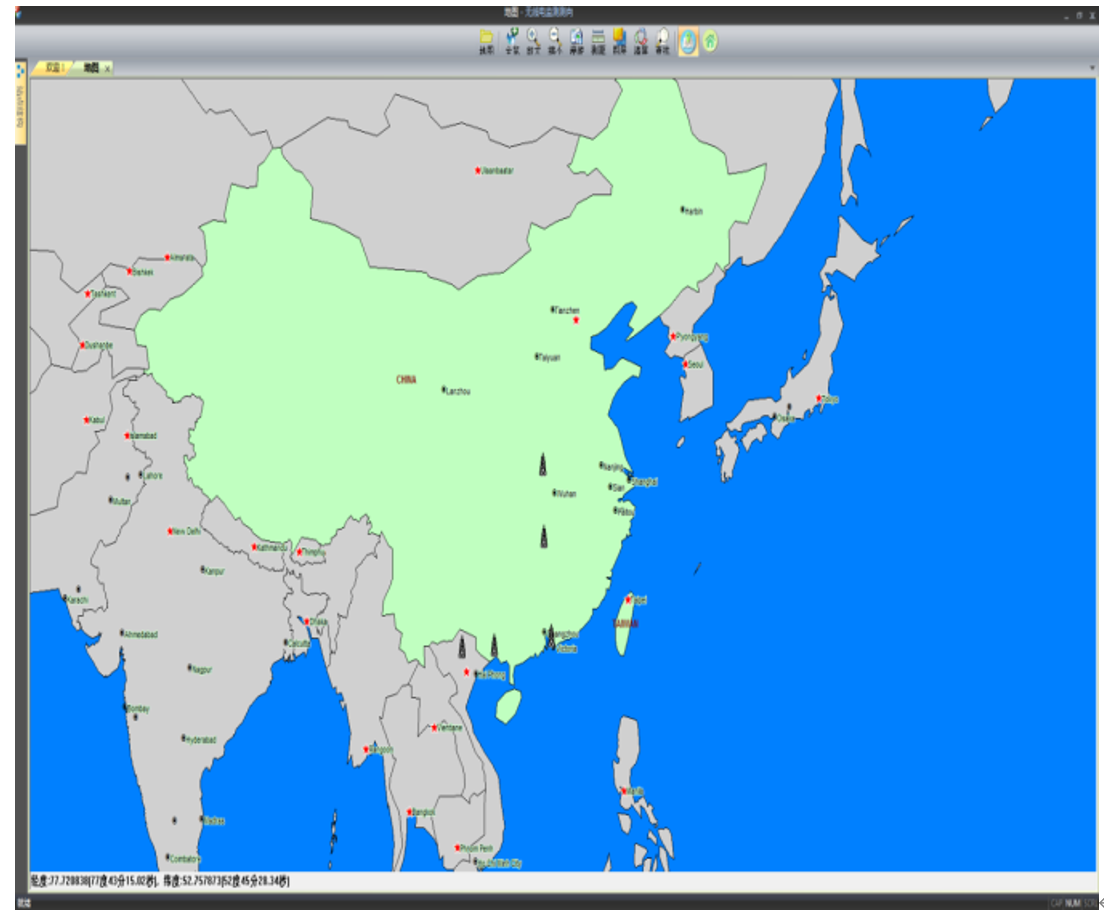Click the yellow folder icon in the toolbar
The width and height of the screenshot is (1104, 918).
[486, 39]
